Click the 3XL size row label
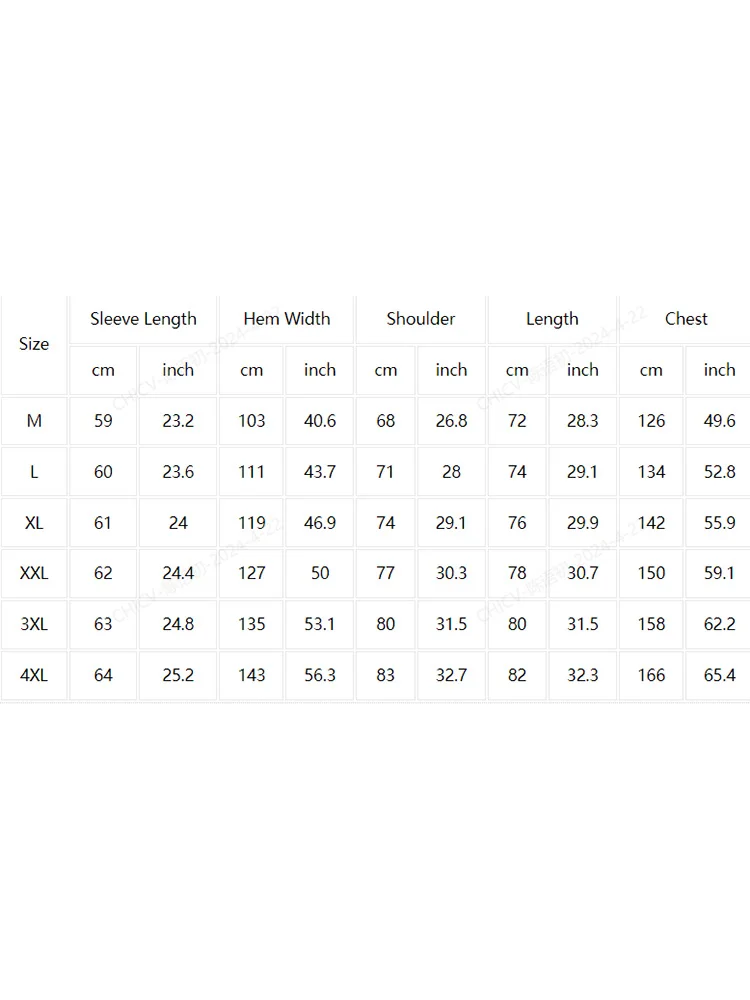Image resolution: width=750 pixels, height=1000 pixels. pyautogui.click(x=34, y=624)
